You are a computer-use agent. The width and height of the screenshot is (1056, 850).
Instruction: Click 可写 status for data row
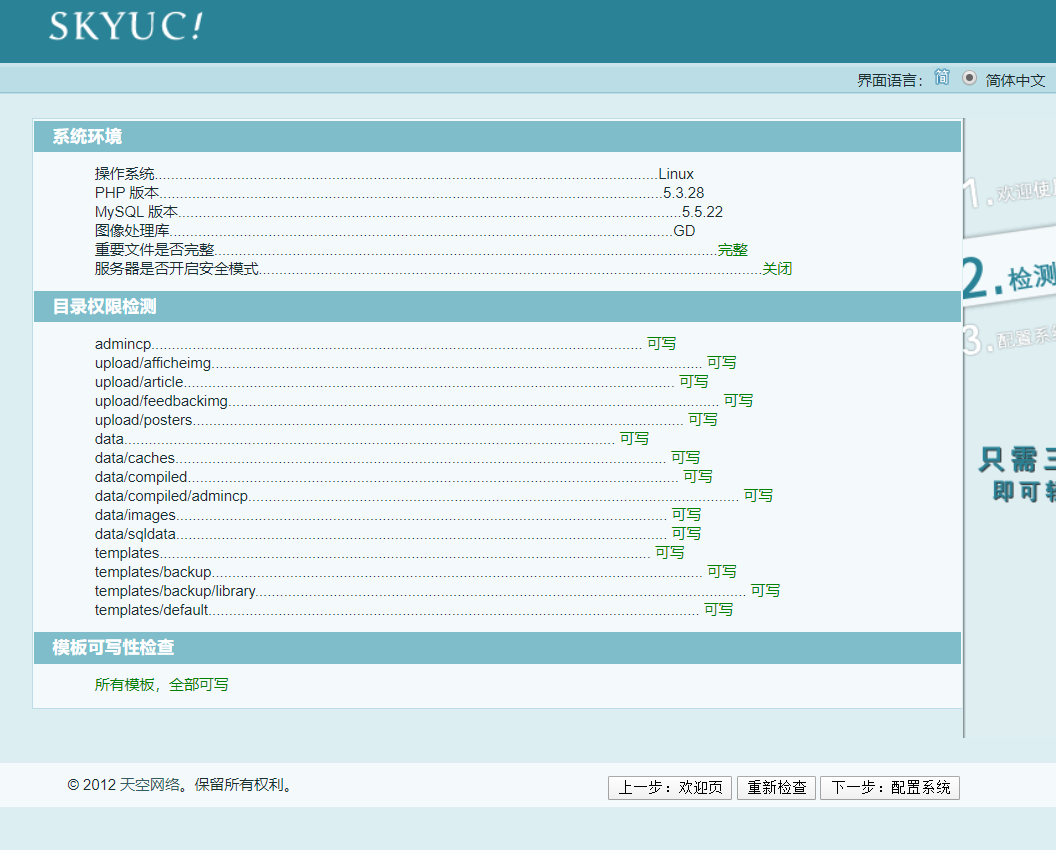coord(634,438)
